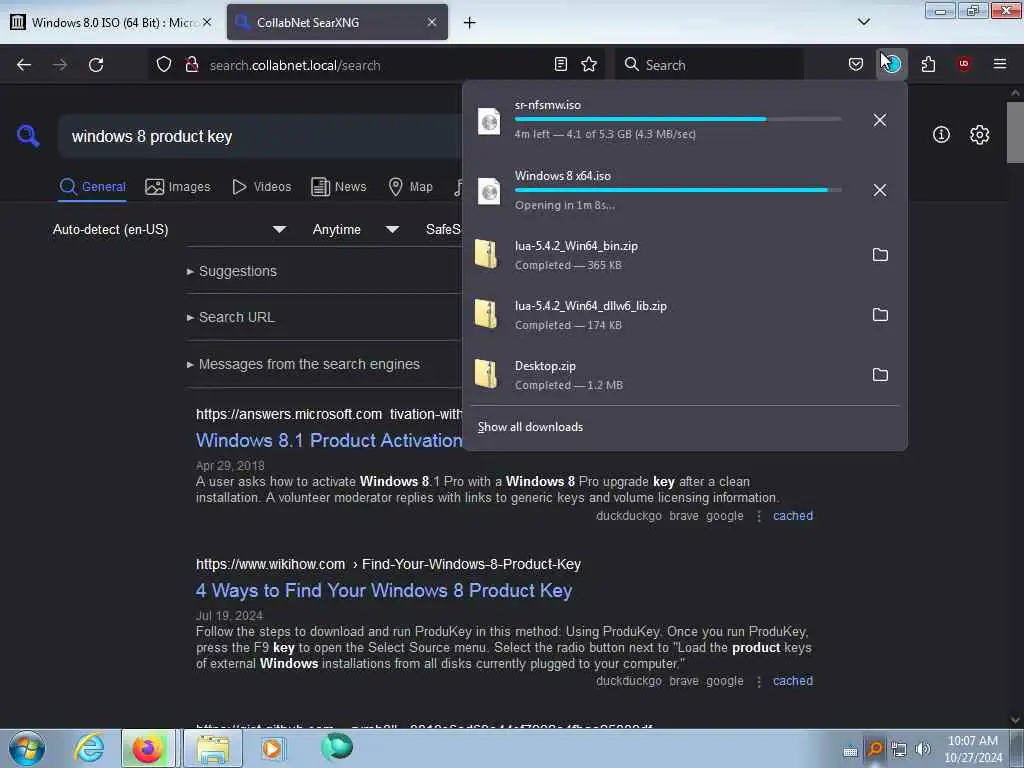Open the Pocket save icon

tap(856, 64)
